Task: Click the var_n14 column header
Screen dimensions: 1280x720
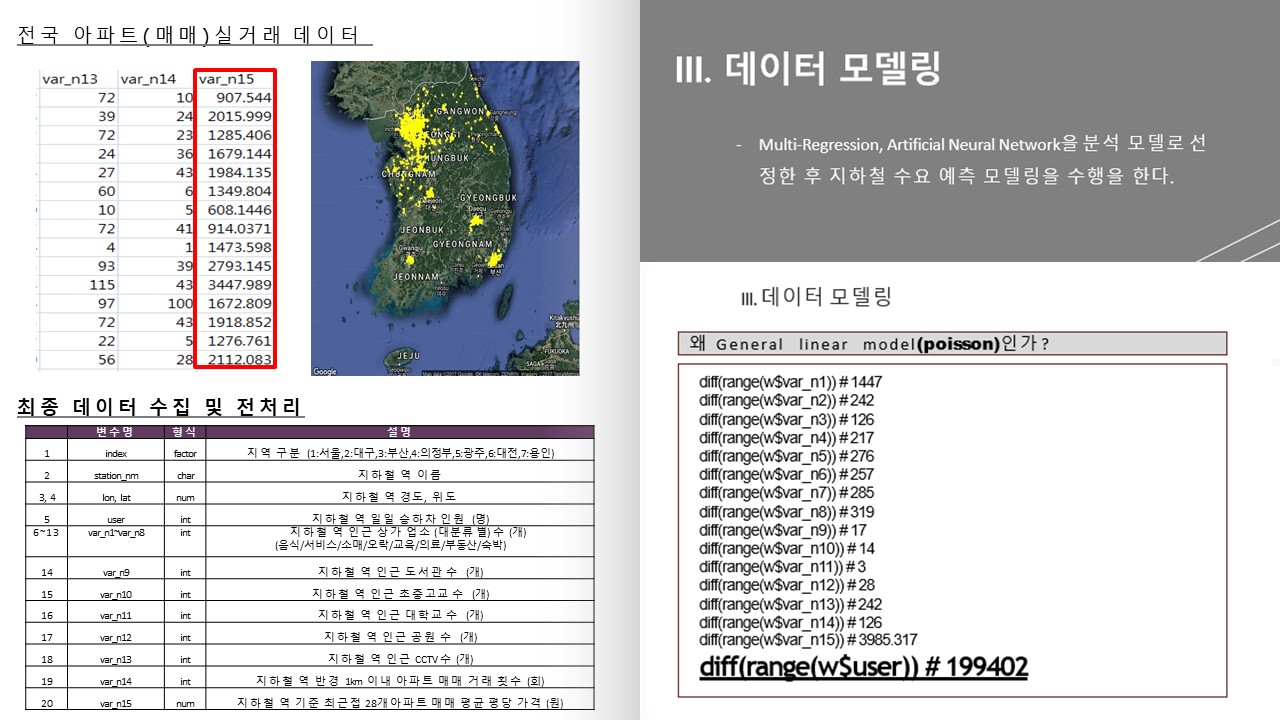Action: (147, 79)
